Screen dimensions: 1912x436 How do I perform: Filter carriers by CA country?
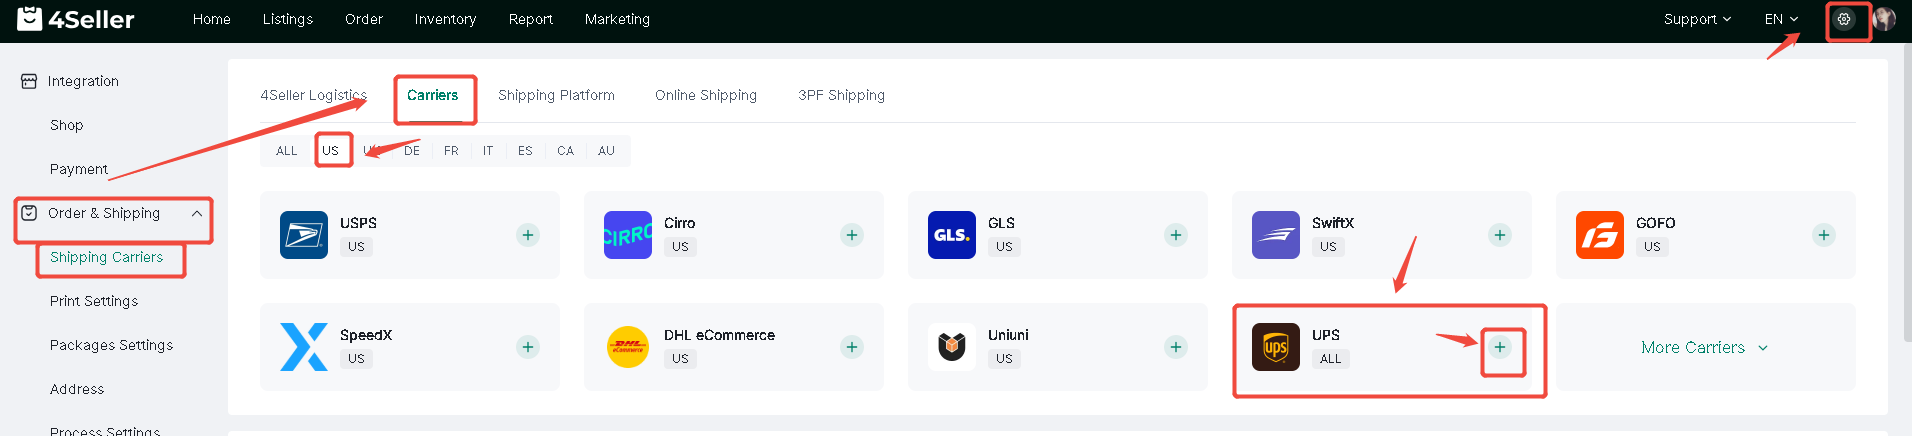click(566, 151)
